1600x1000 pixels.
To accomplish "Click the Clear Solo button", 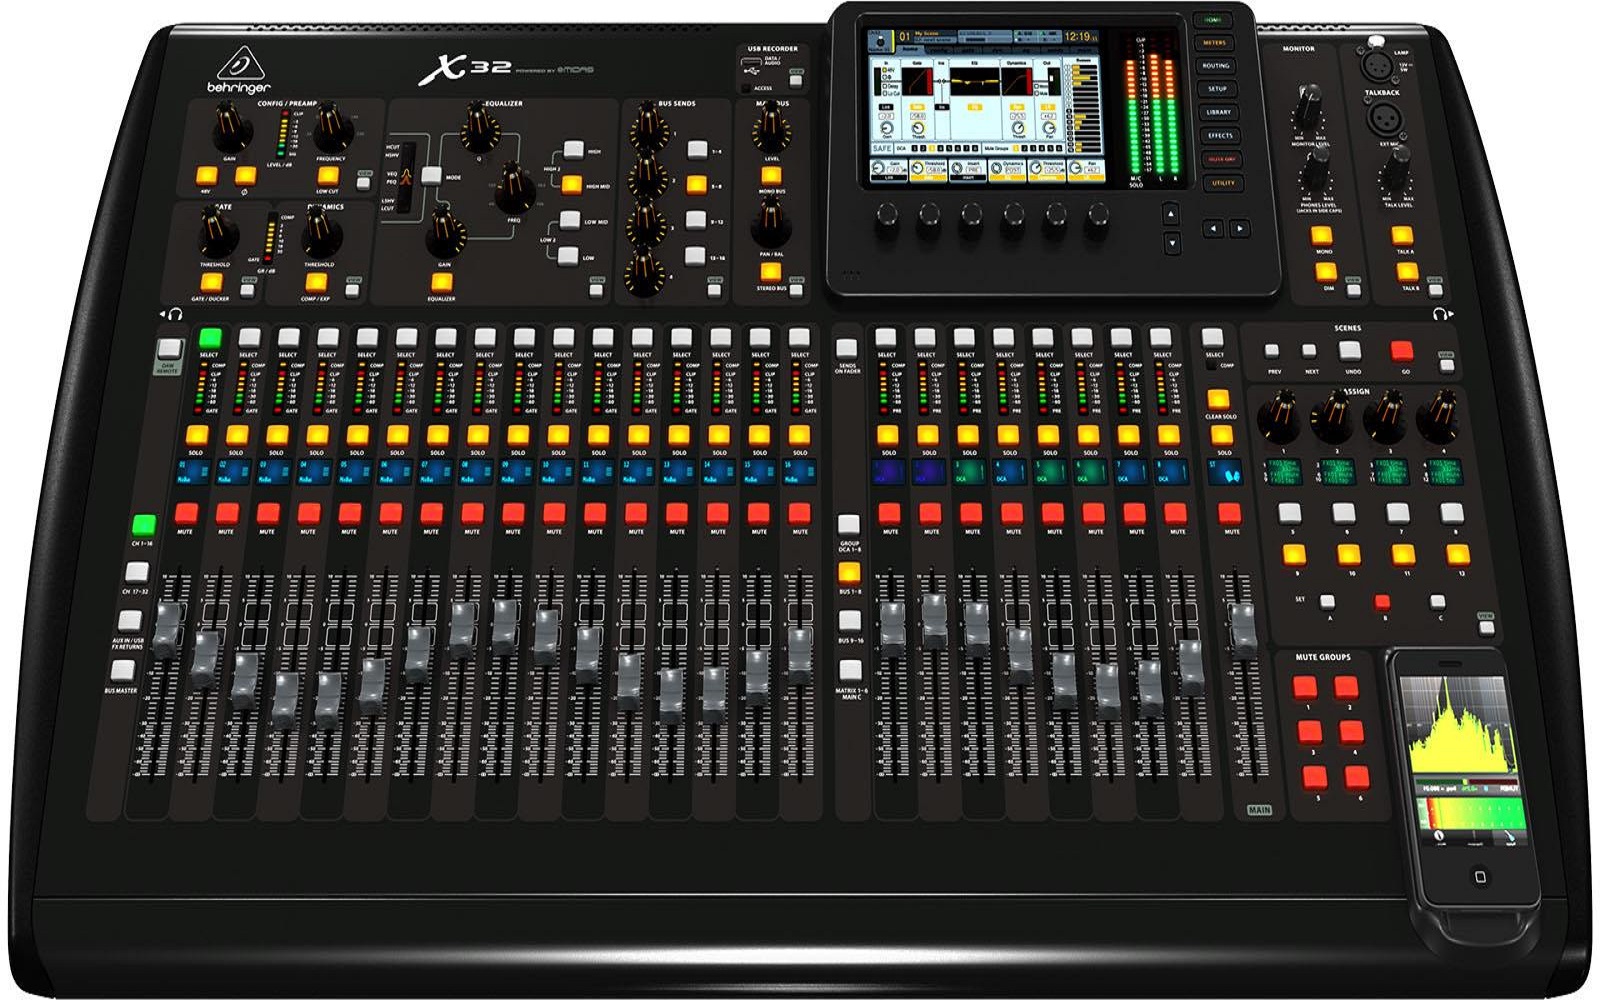I will (x=1218, y=399).
